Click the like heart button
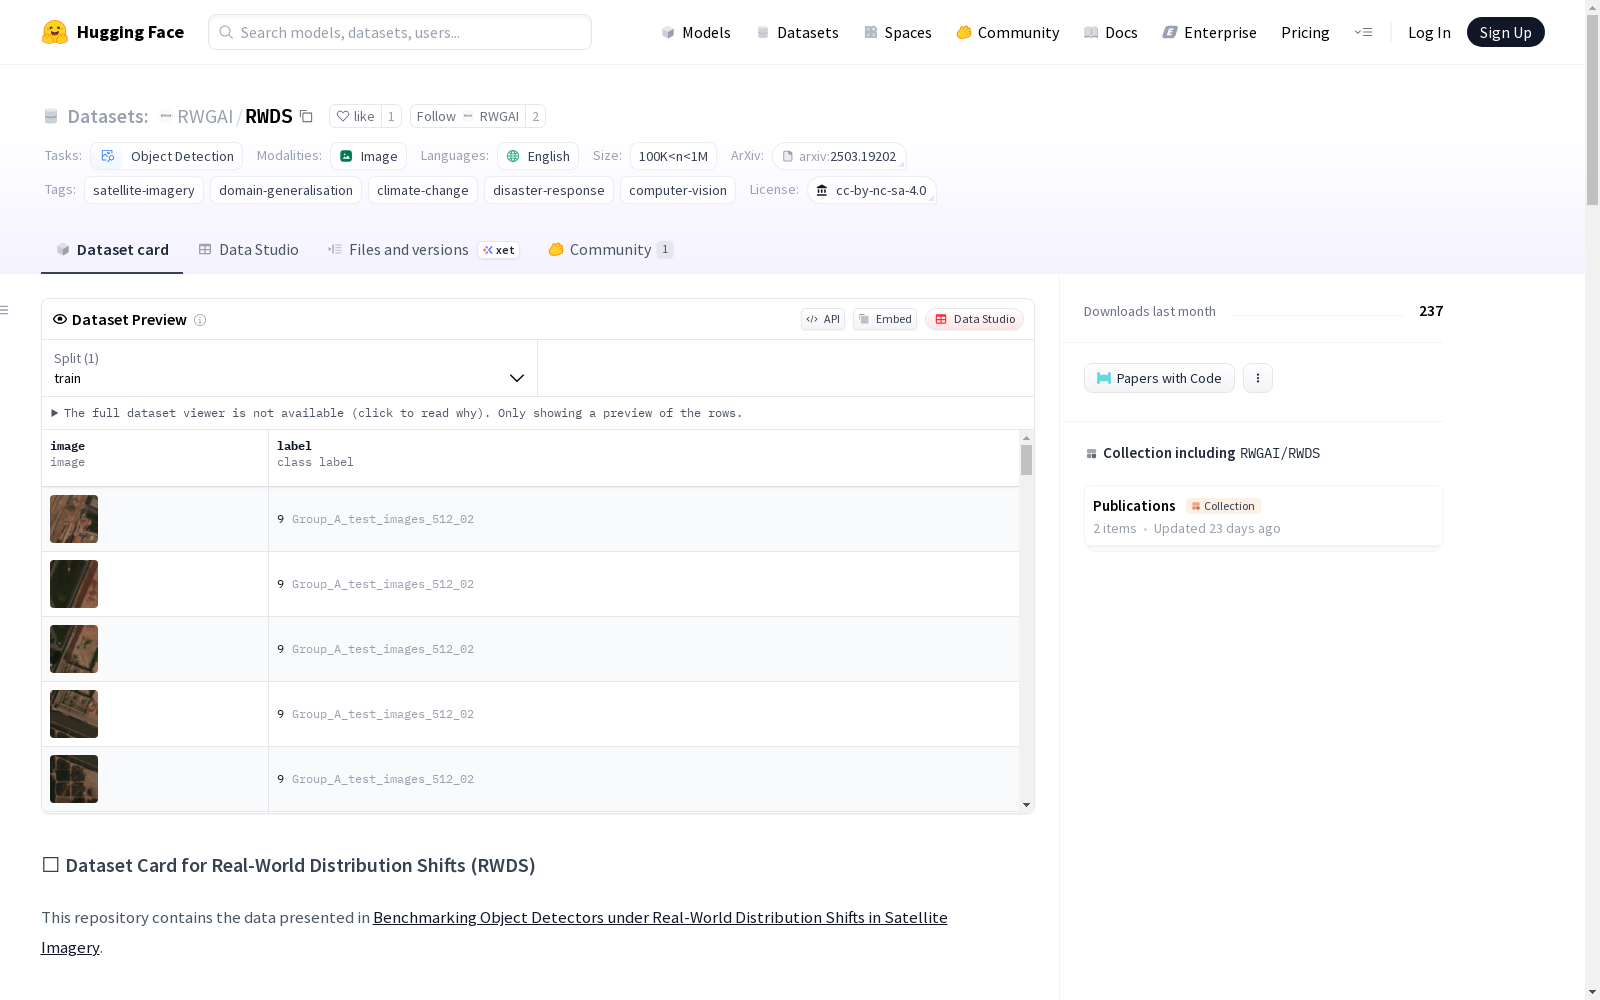This screenshot has width=1600, height=1000. tap(355, 116)
